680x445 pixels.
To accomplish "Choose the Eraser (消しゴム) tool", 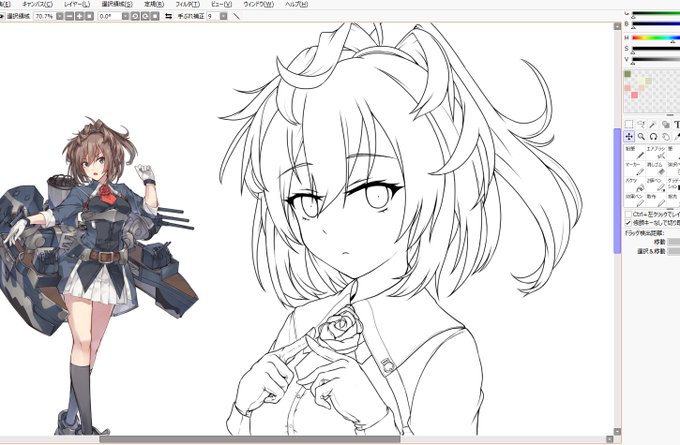I will pos(655,168).
